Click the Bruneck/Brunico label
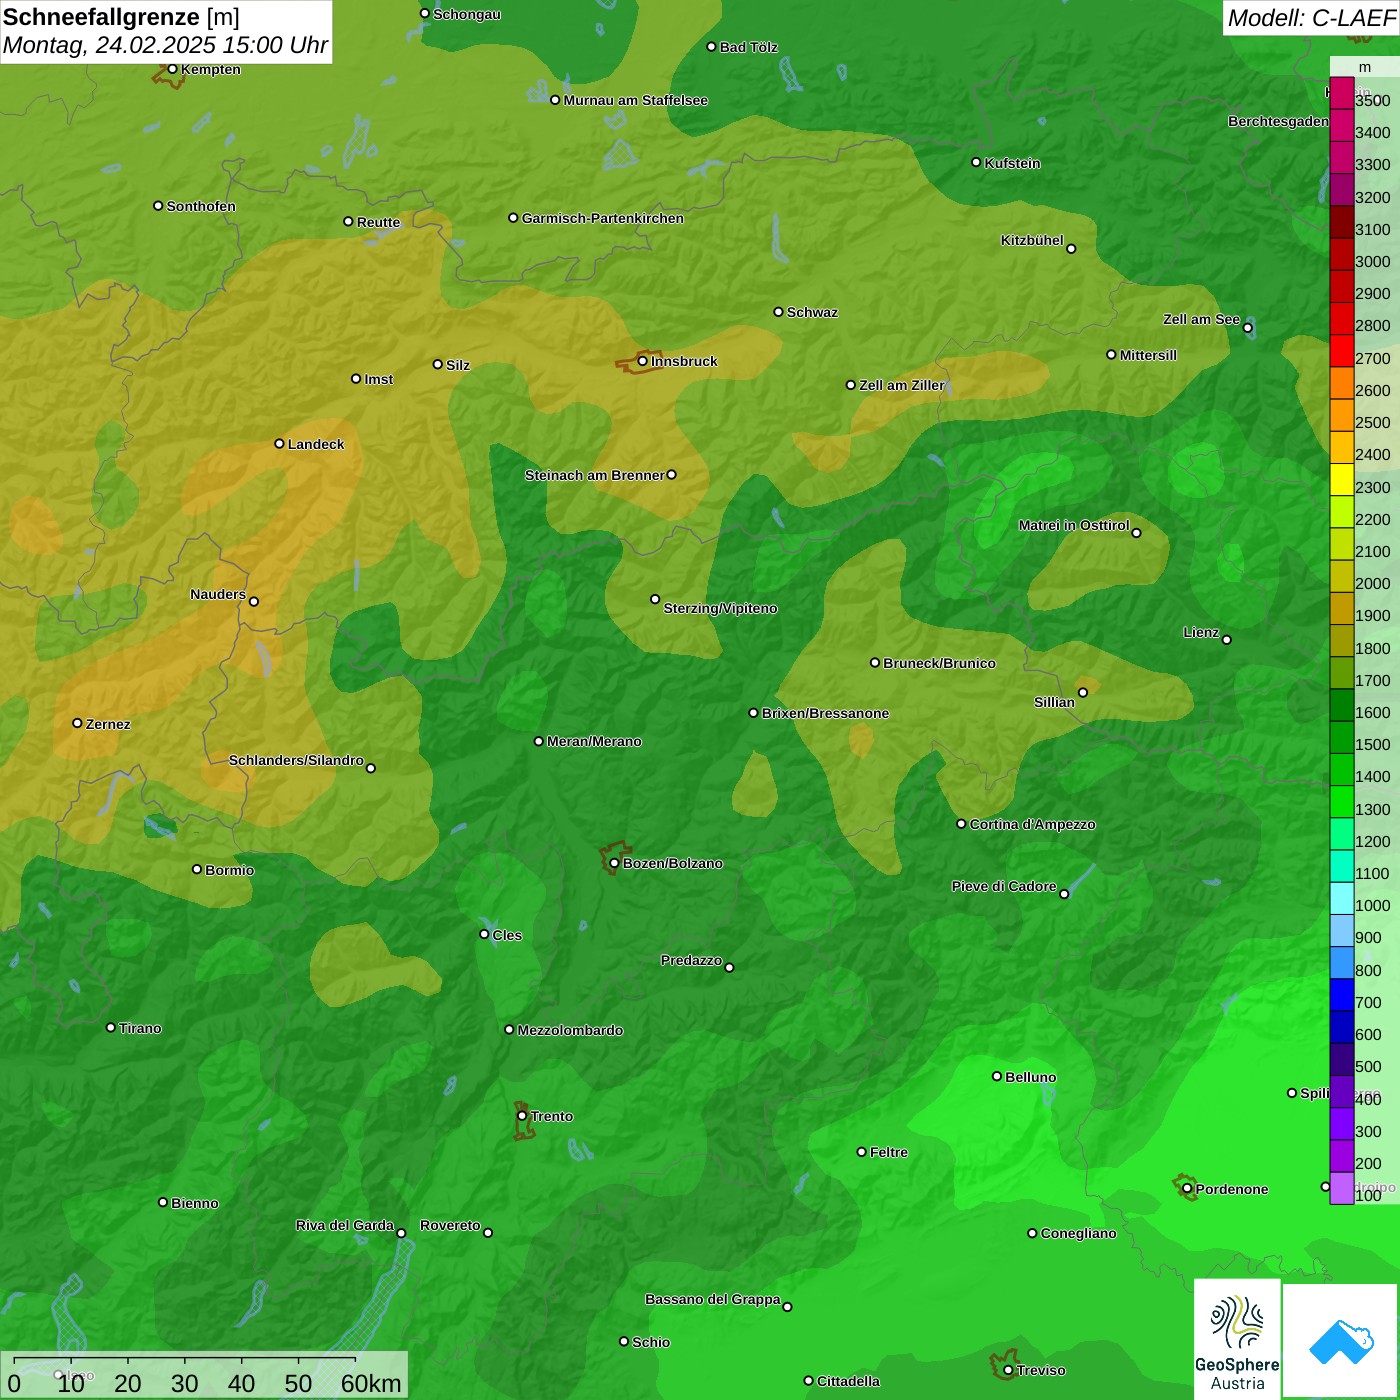1400x1400 pixels. point(940,663)
